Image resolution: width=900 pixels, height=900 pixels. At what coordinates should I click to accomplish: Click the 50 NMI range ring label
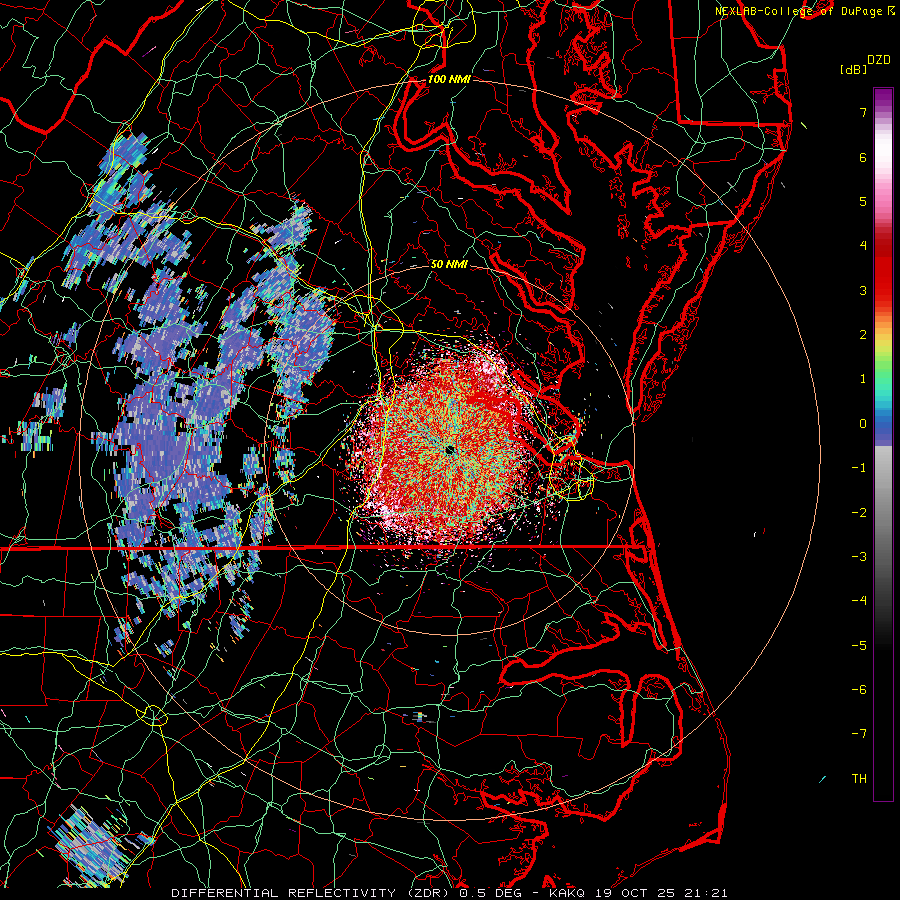click(x=449, y=264)
